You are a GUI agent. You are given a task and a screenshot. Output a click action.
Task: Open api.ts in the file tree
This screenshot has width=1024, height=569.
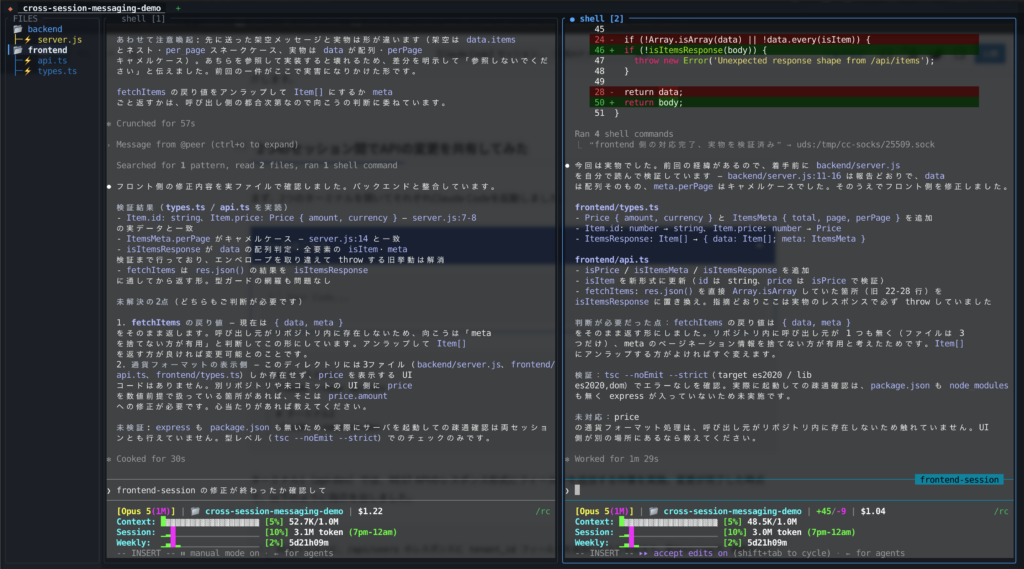[52, 61]
